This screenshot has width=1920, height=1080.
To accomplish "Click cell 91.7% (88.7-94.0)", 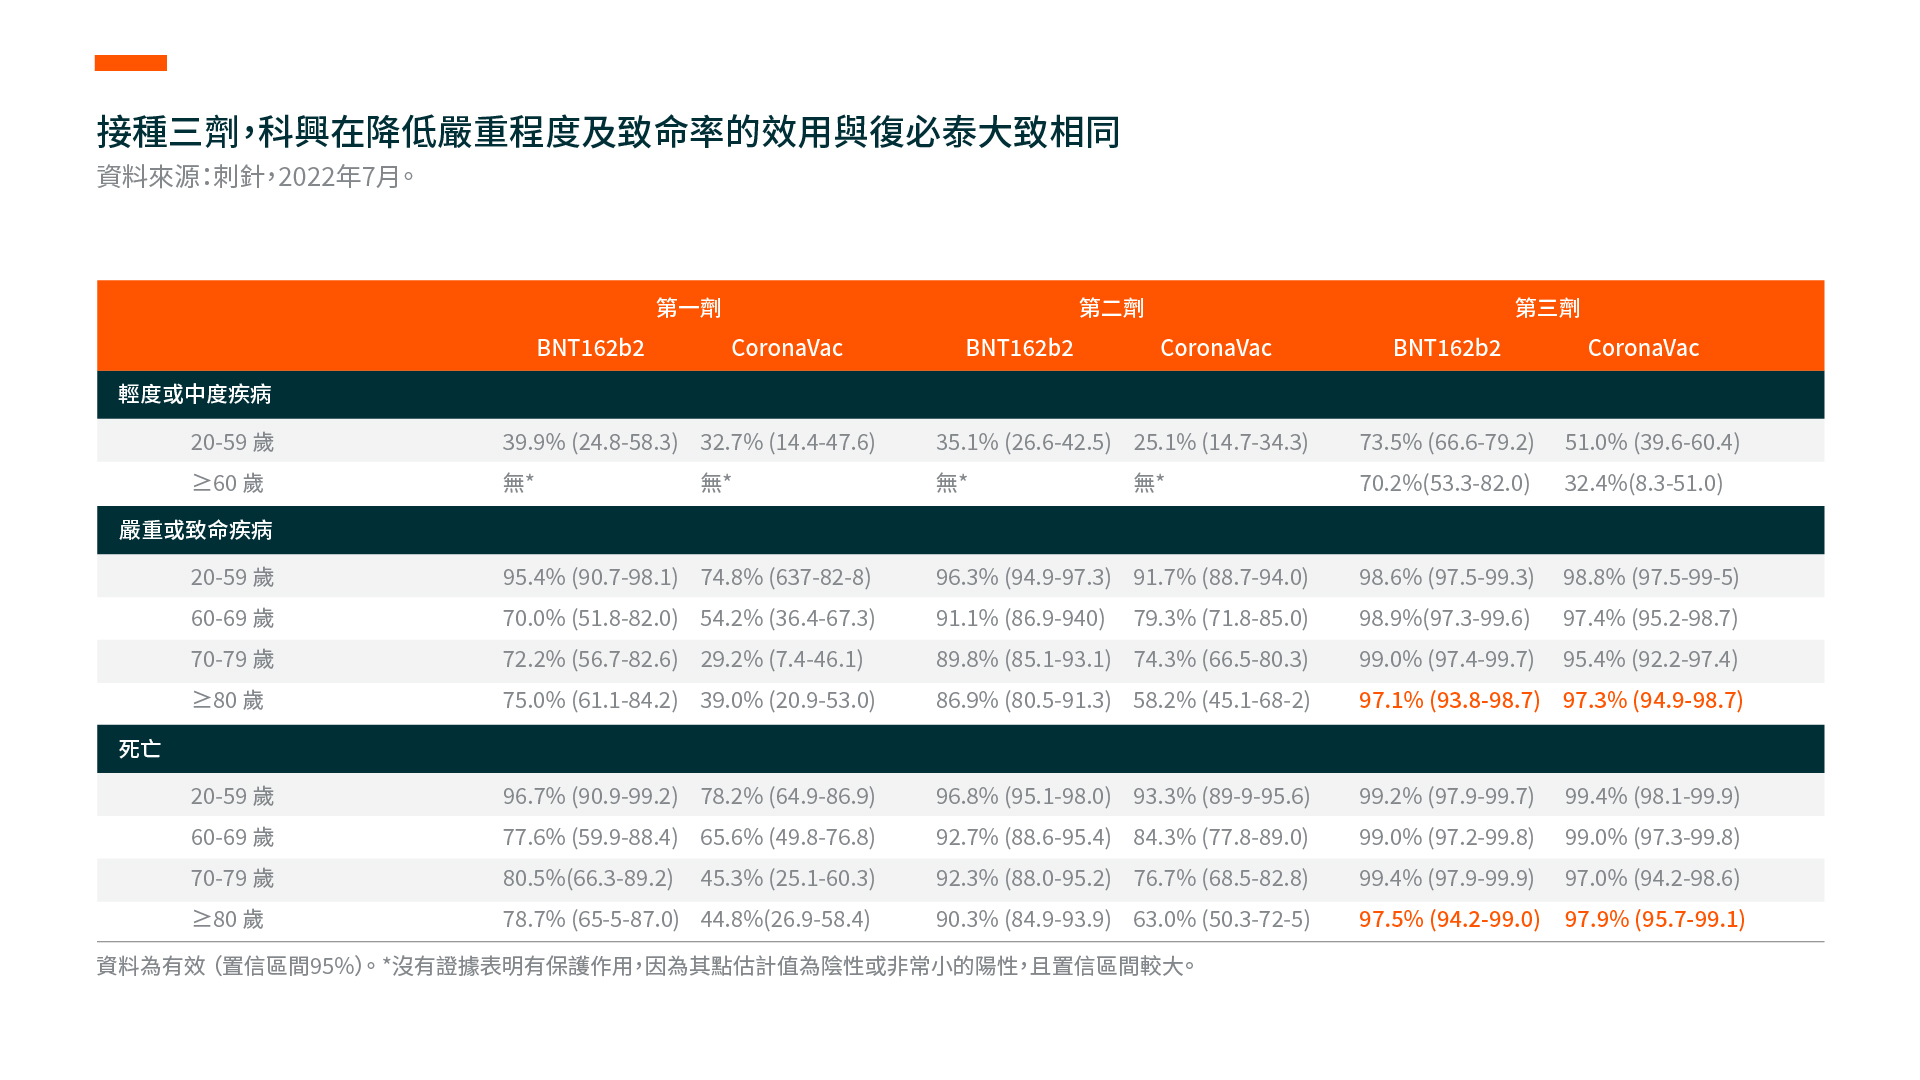I will (x=1220, y=577).
